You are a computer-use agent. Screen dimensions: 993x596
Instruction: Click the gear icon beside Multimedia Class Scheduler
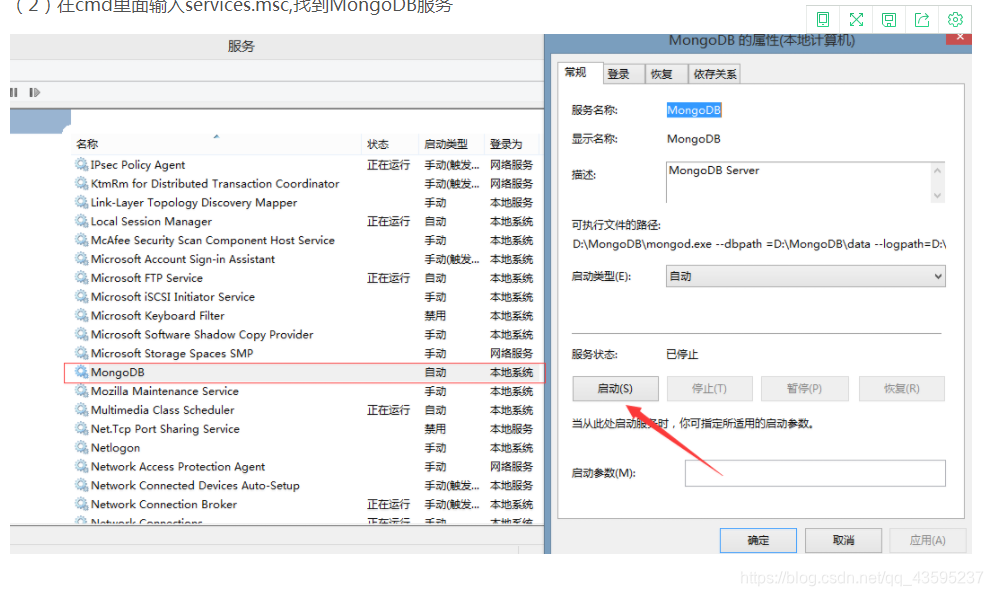(81, 410)
